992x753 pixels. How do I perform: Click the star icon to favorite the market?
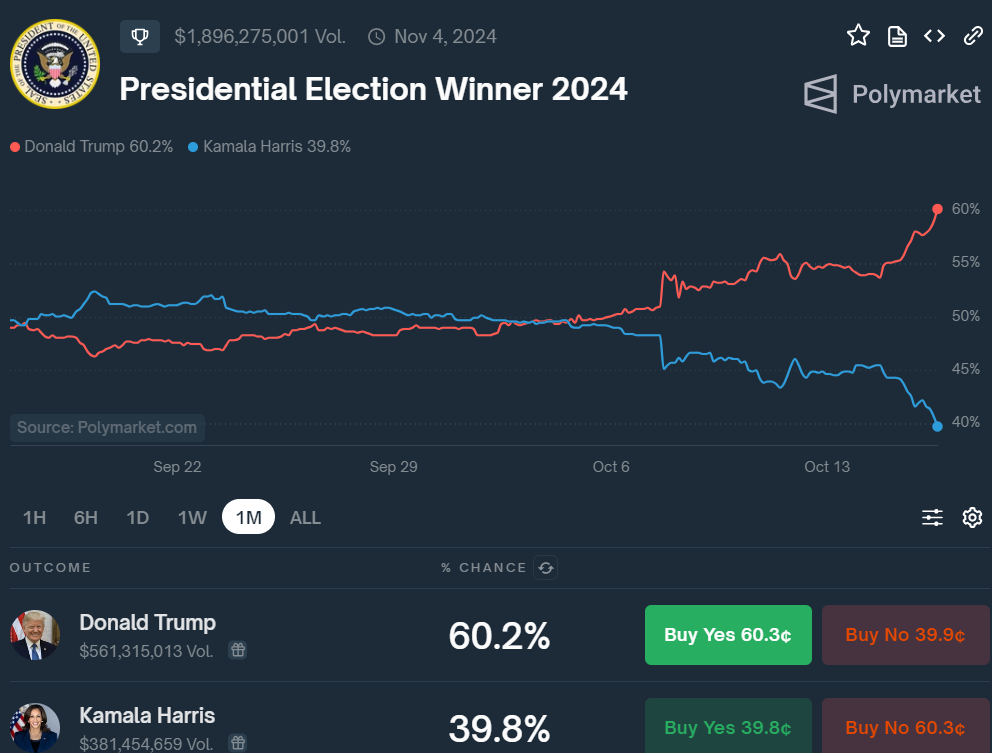tap(858, 35)
